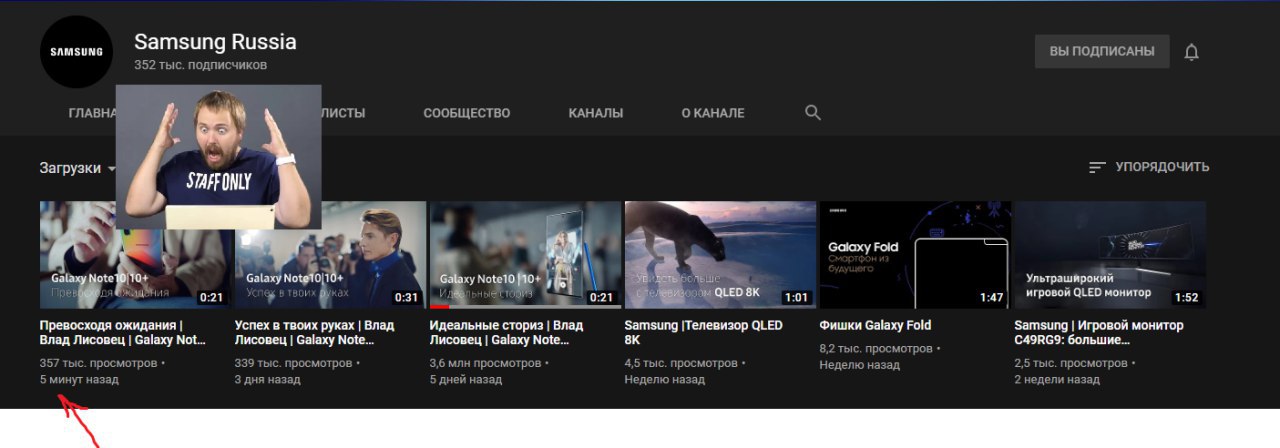The image size is (1280, 448).
Task: Open the Galaxy Fold video thumbnail
Action: pos(915,254)
